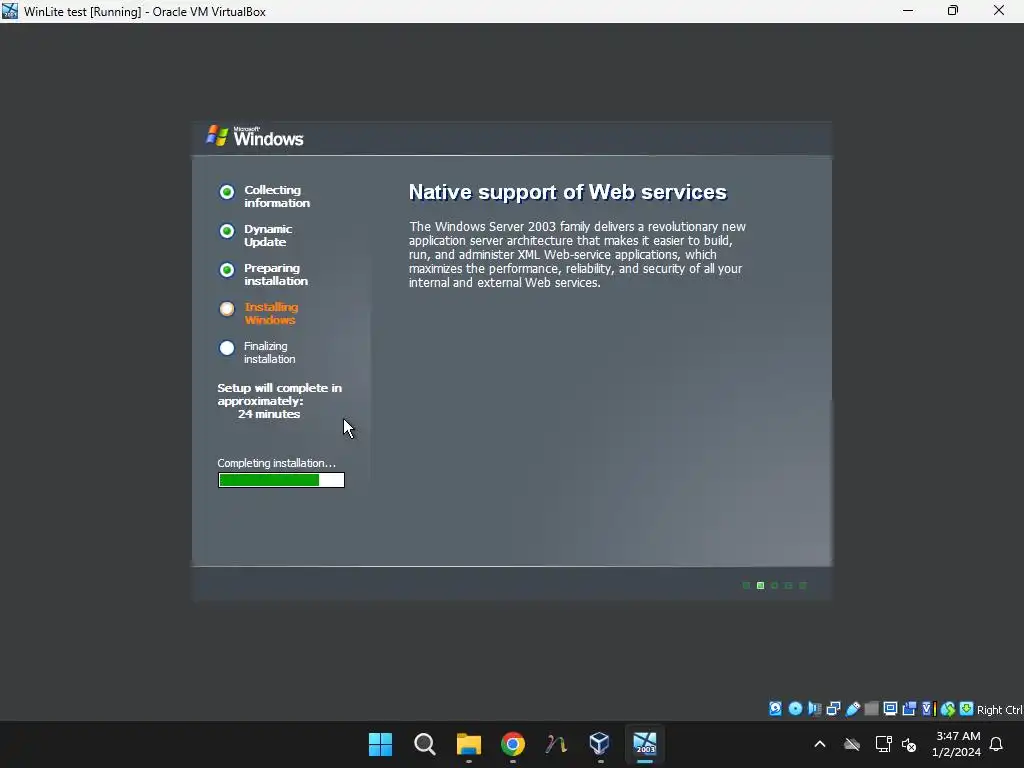Screen dimensions: 1024x768
Task: Click the optical disk indicator icon
Action: pyautogui.click(x=795, y=709)
